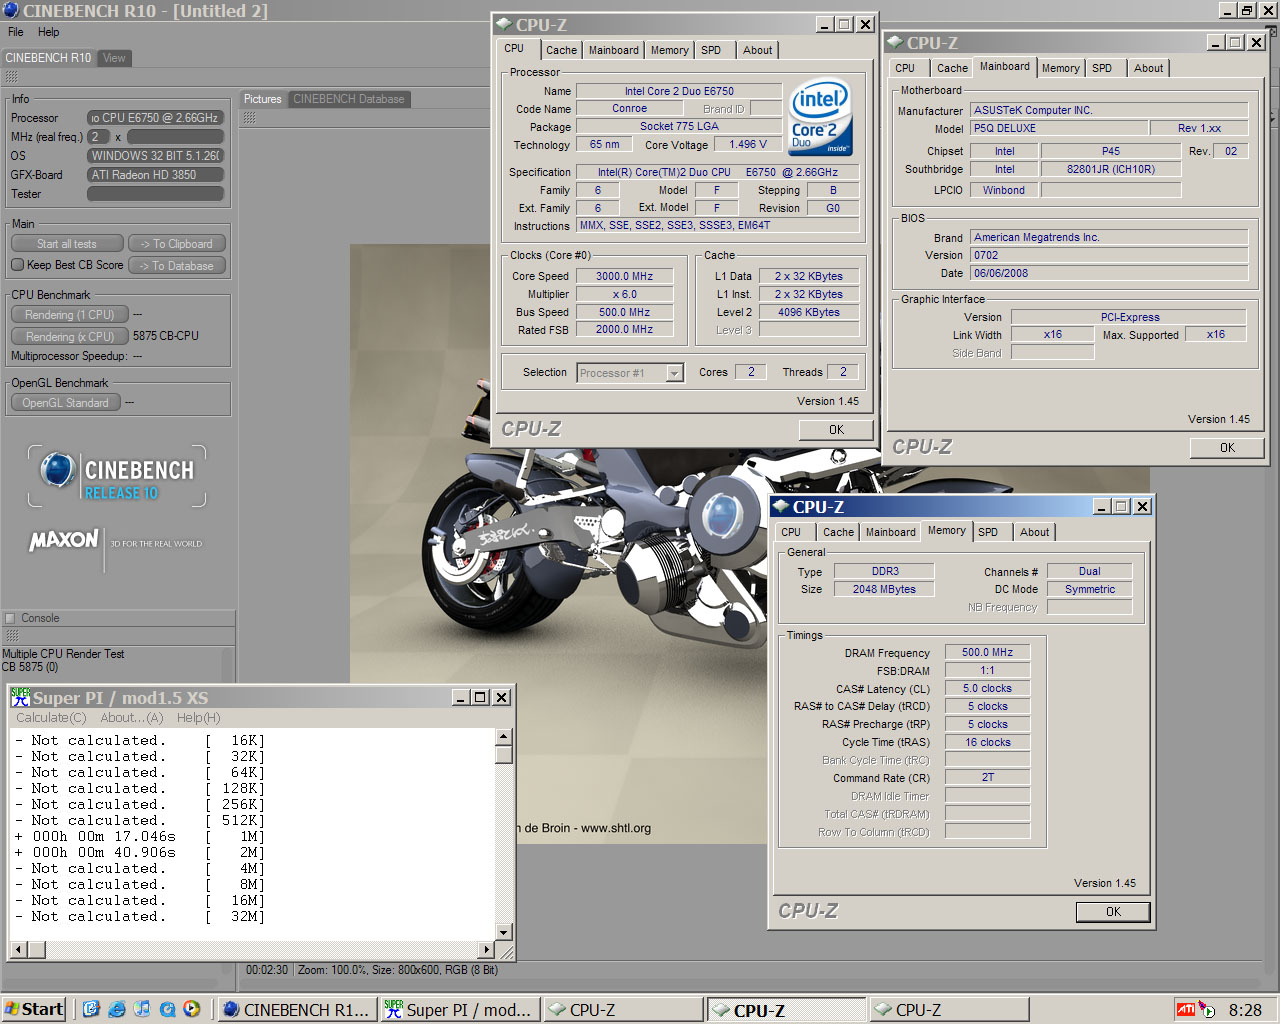Click Super PI horizontal scroll right arrow
1280x1024 pixels.
[487, 949]
